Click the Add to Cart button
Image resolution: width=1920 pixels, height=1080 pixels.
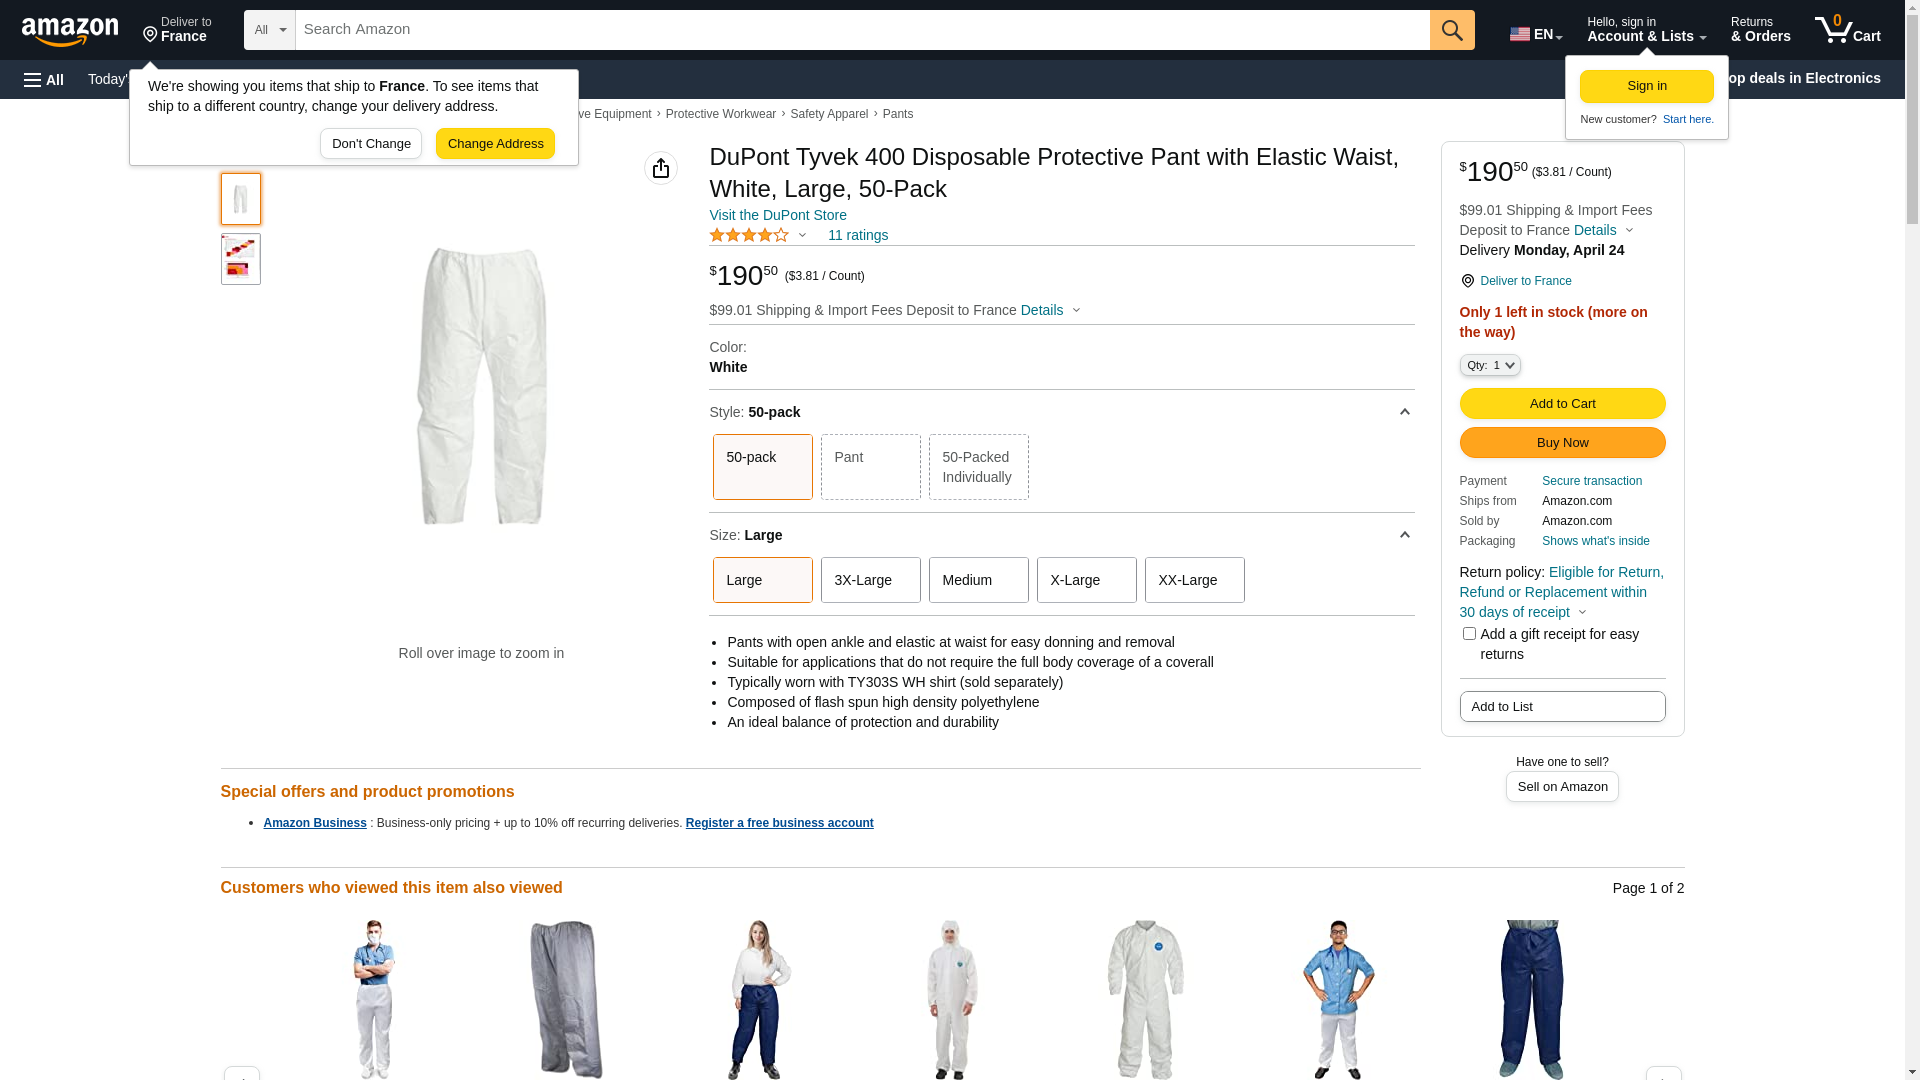[x=1562, y=404]
